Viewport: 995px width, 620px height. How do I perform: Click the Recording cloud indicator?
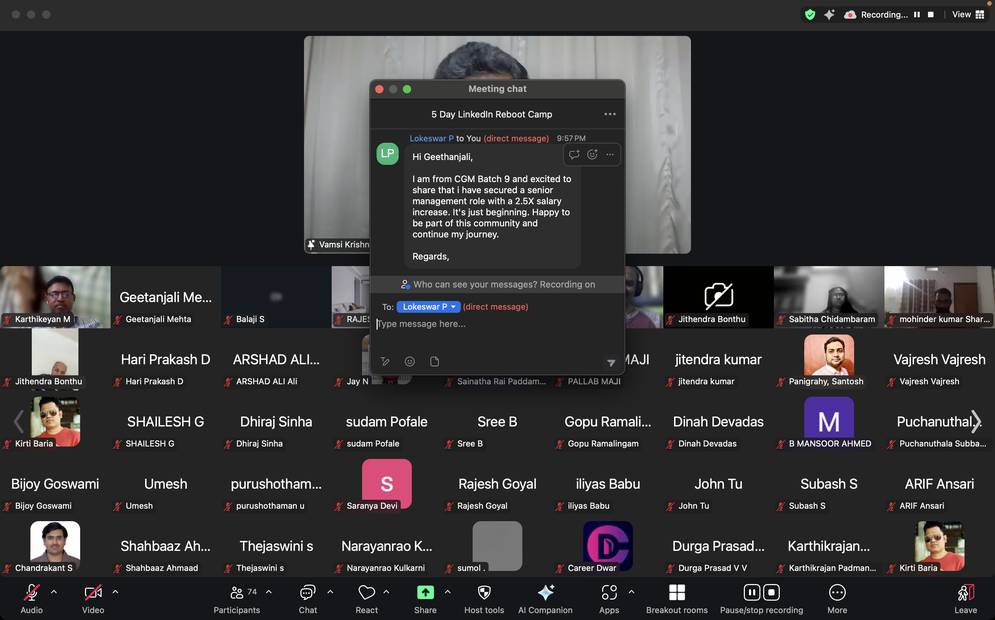[876, 14]
